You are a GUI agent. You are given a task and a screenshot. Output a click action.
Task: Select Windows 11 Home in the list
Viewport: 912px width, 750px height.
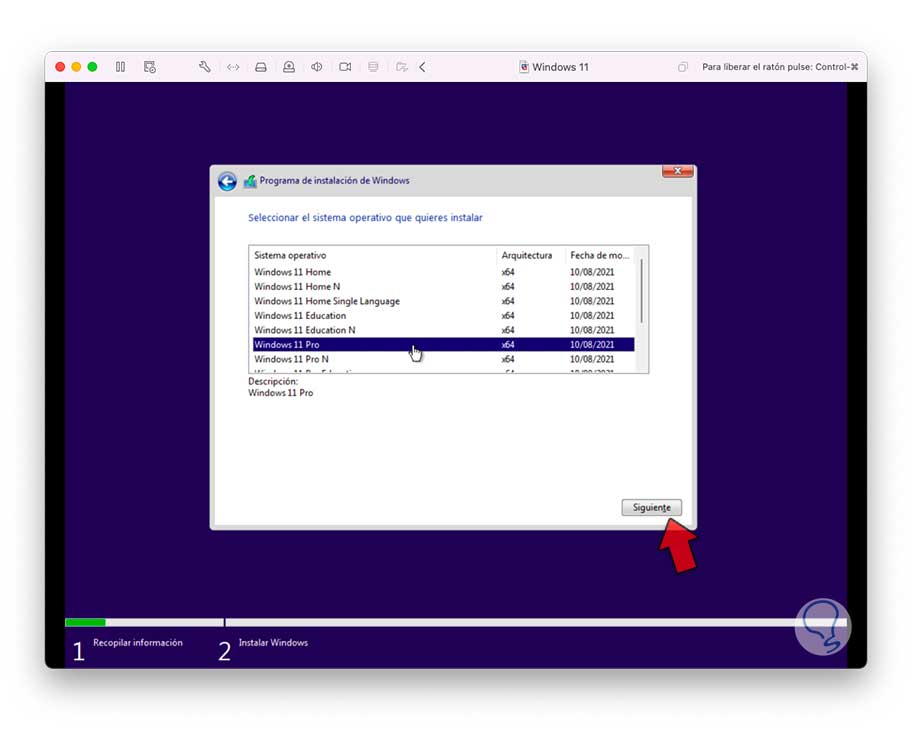(443, 272)
